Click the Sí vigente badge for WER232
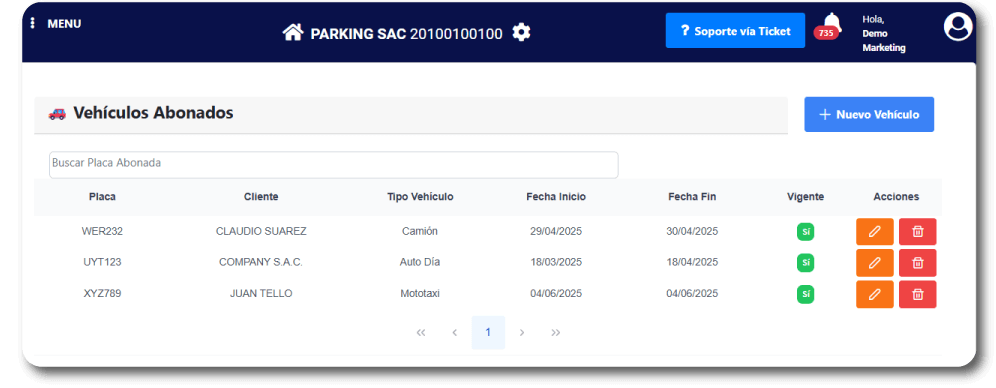 (805, 232)
